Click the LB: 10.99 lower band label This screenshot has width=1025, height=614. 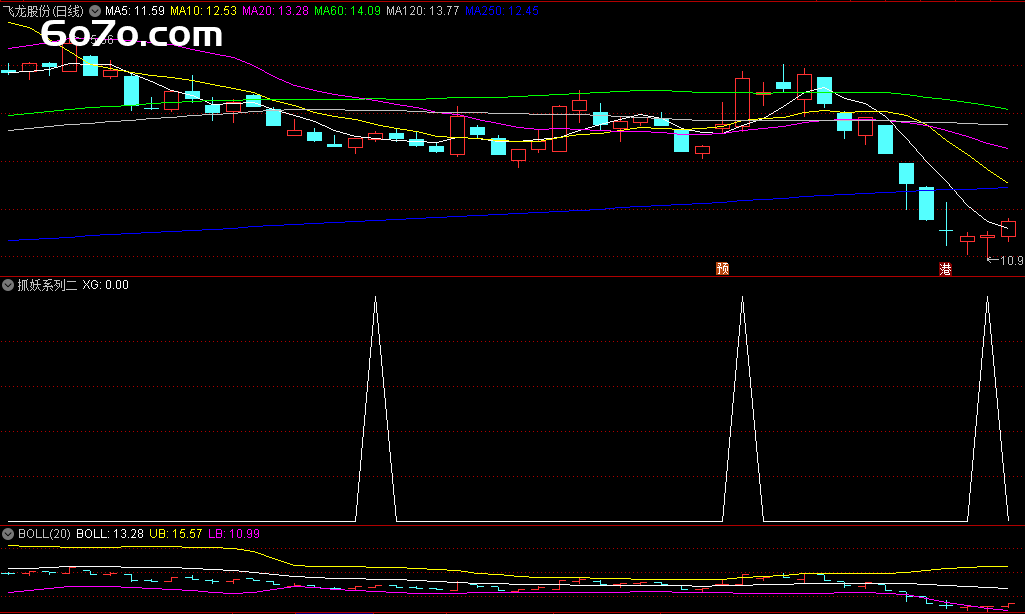coord(234,534)
